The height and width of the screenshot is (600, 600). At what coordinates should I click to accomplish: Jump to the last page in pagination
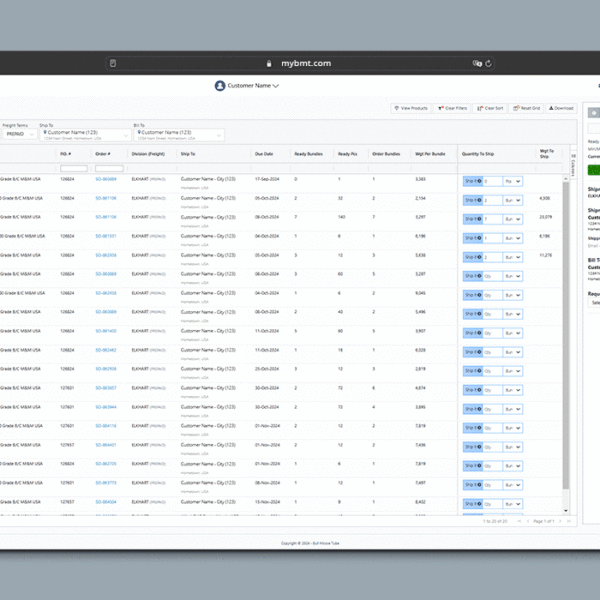point(568,521)
